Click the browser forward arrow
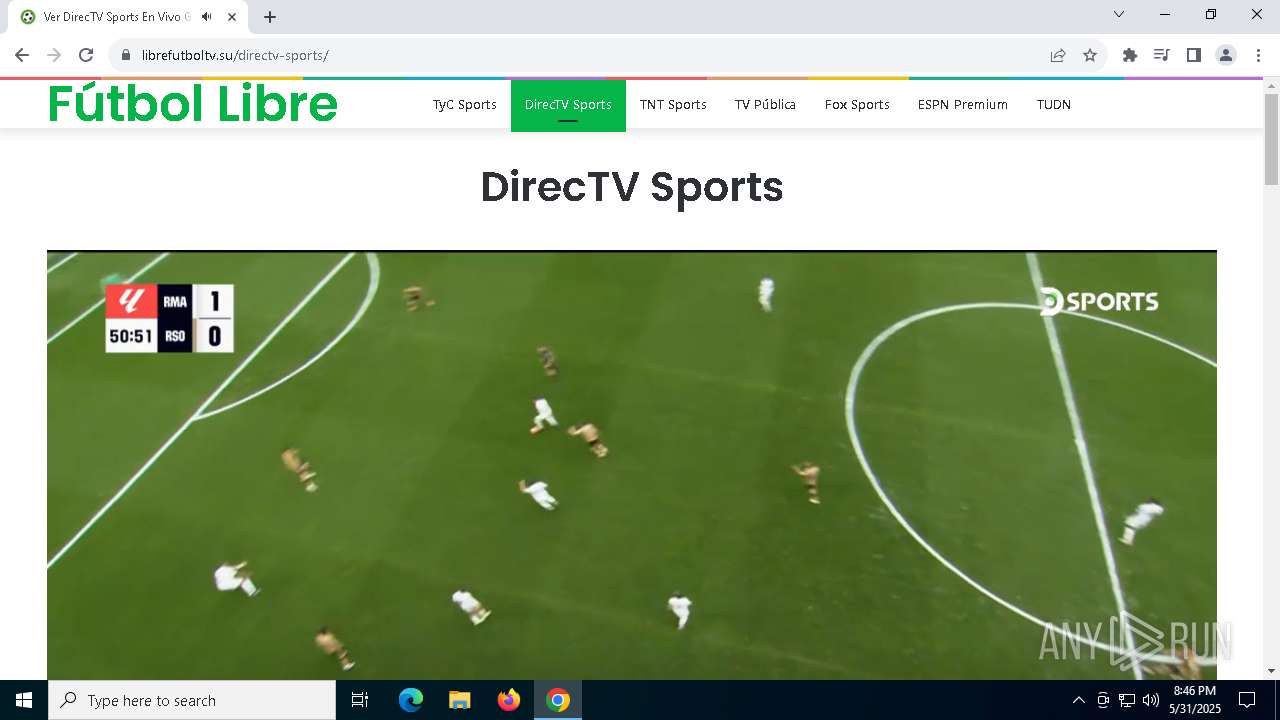The image size is (1280, 720). pyautogui.click(x=54, y=55)
